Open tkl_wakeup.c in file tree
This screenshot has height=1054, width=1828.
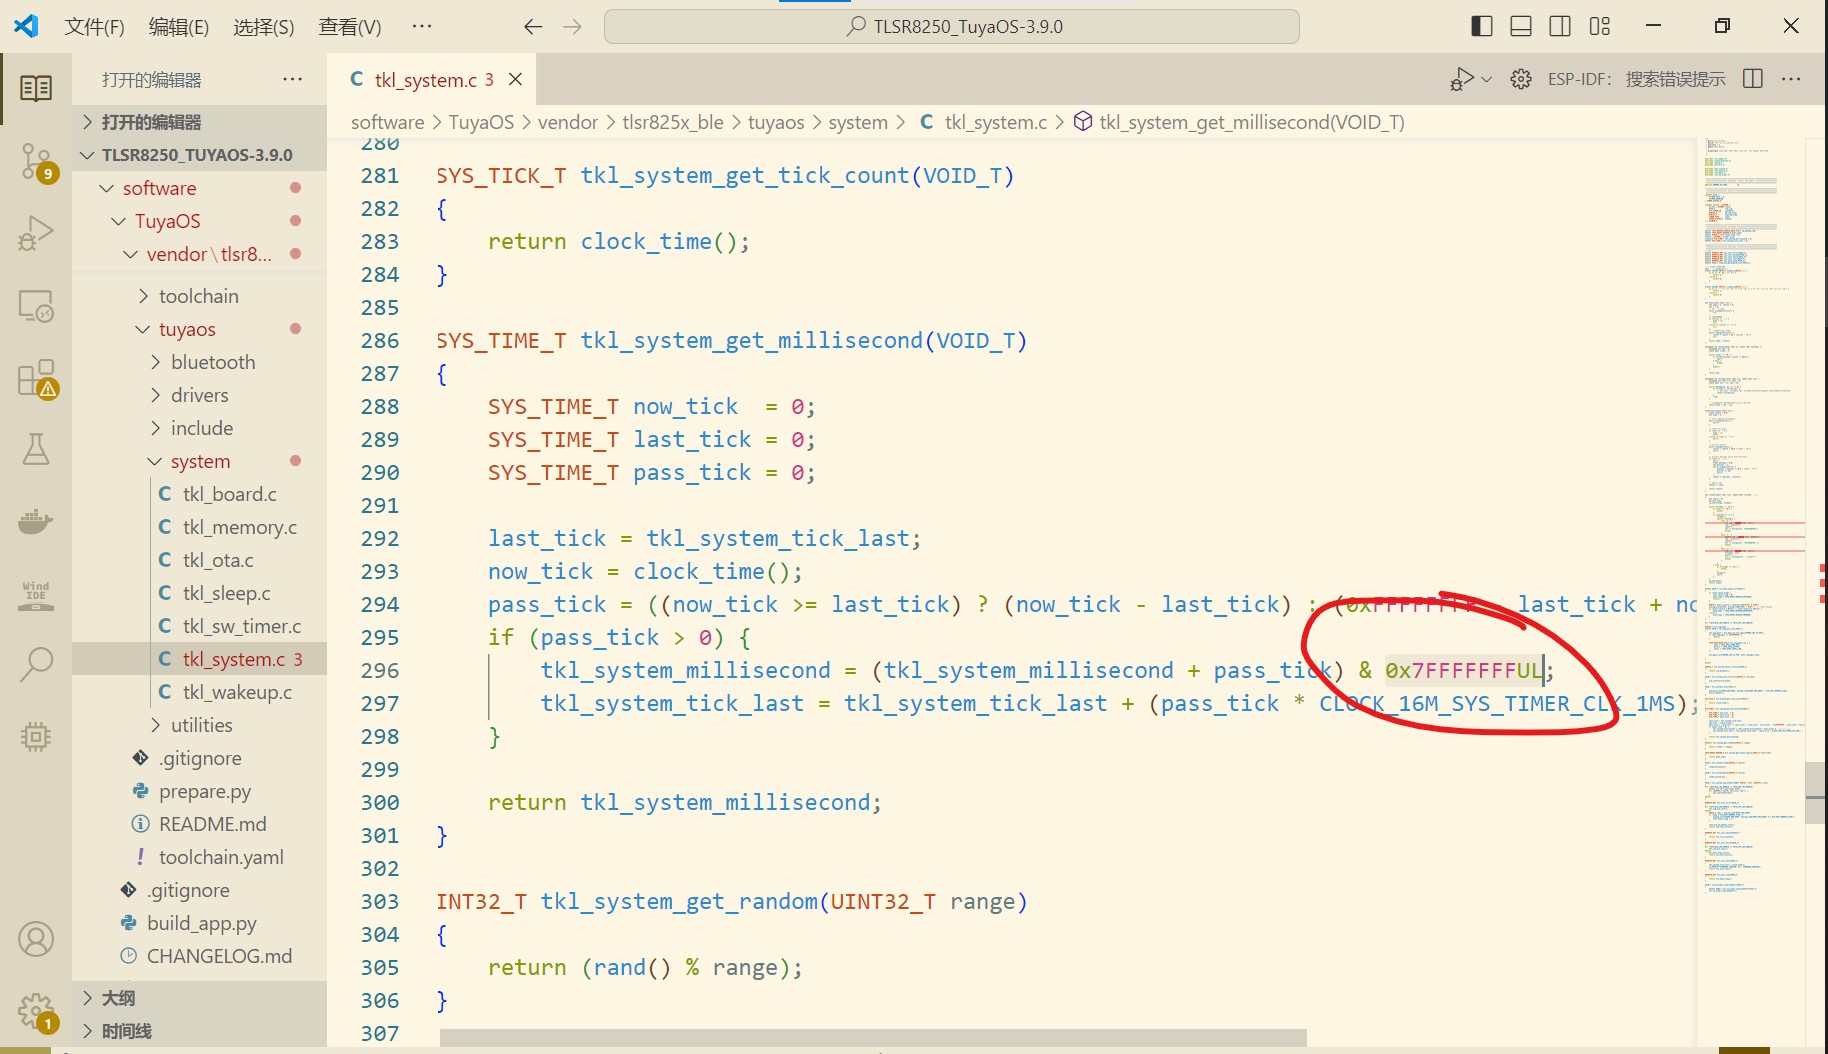pyautogui.click(x=199, y=692)
